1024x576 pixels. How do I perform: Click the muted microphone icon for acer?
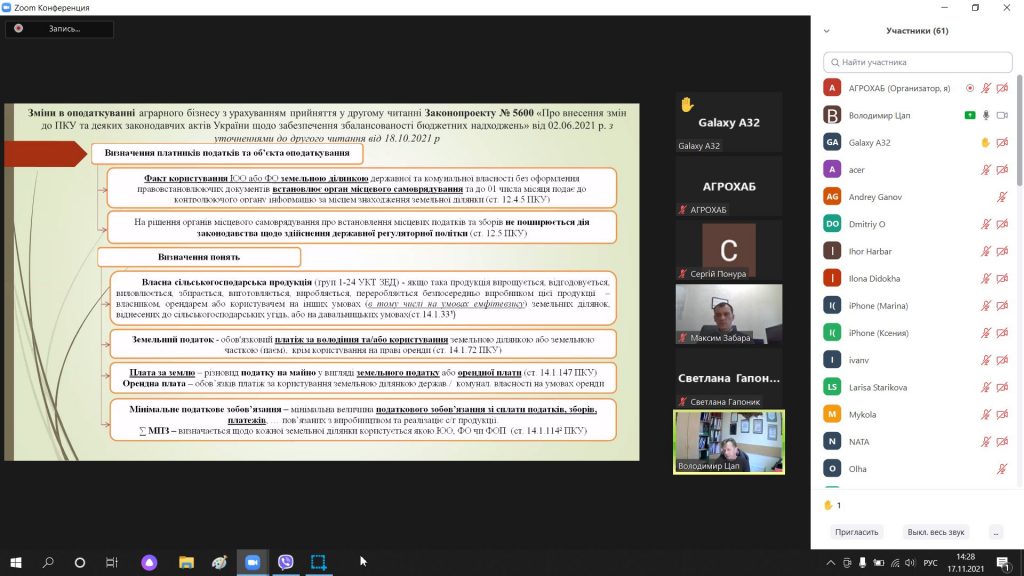coord(985,169)
